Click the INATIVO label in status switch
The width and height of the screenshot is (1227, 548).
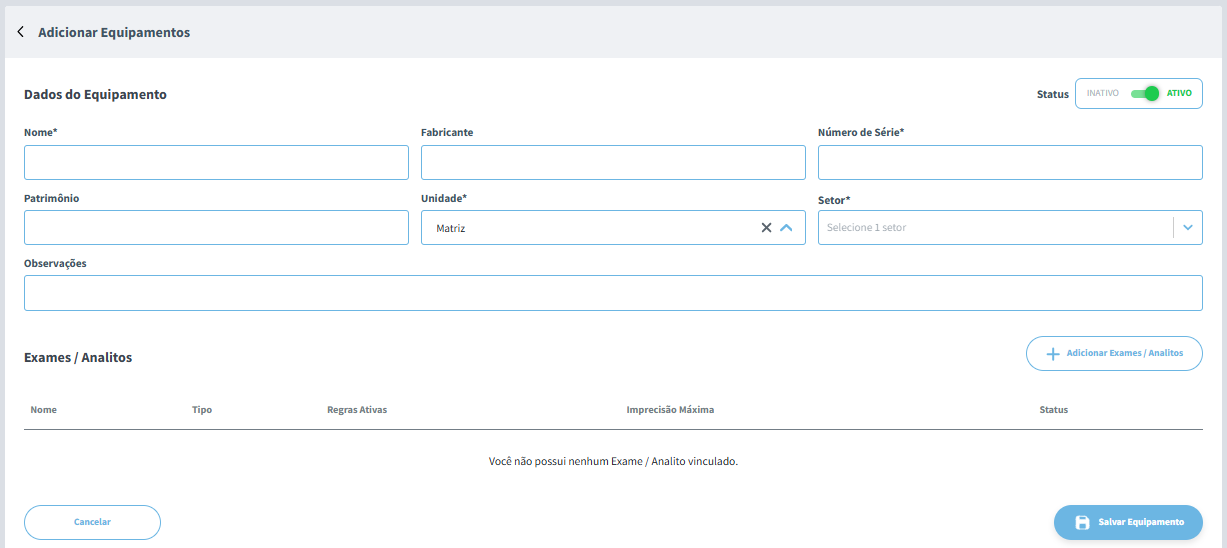click(x=1102, y=93)
